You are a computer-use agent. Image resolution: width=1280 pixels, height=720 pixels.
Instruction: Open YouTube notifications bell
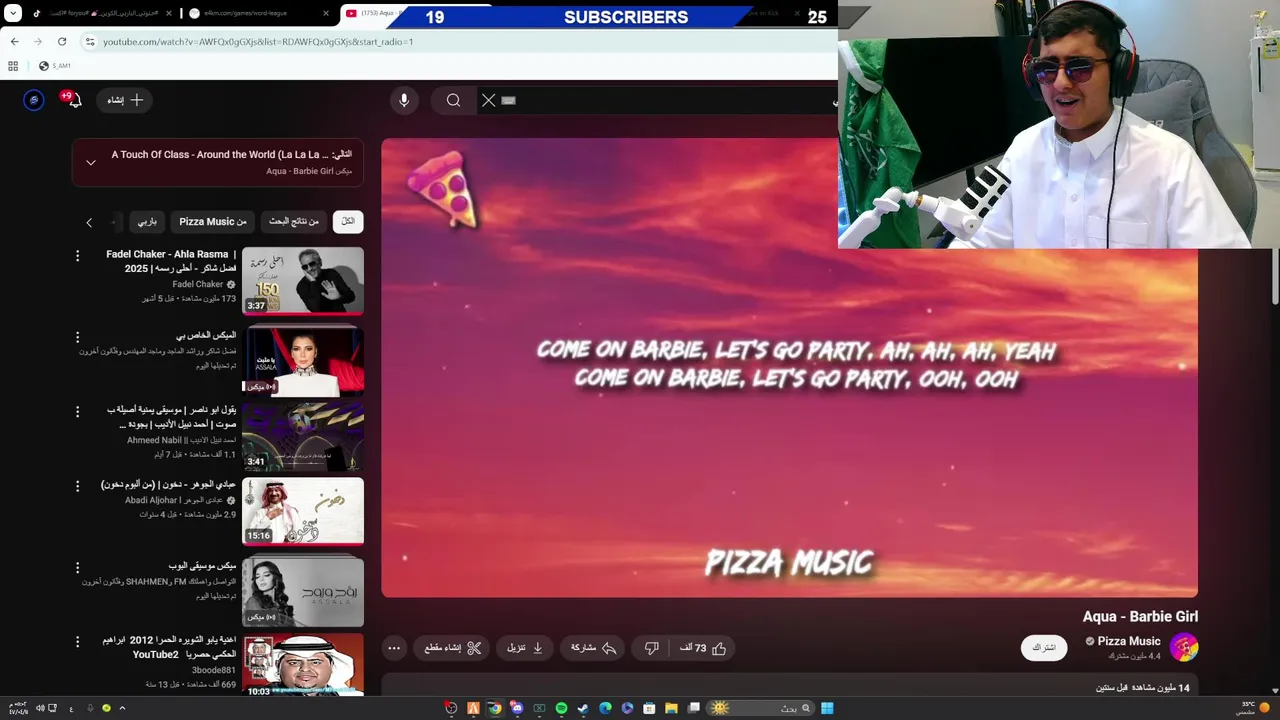pyautogui.click(x=73, y=100)
